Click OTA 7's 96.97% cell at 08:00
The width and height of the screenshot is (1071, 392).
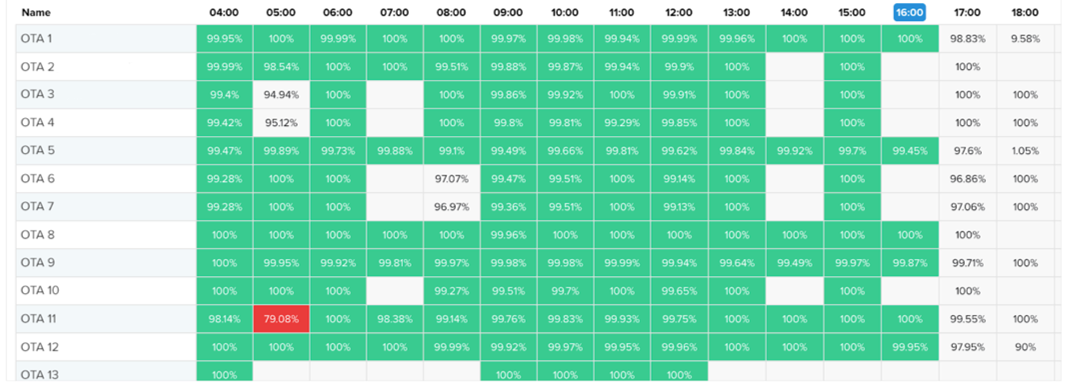(x=451, y=207)
